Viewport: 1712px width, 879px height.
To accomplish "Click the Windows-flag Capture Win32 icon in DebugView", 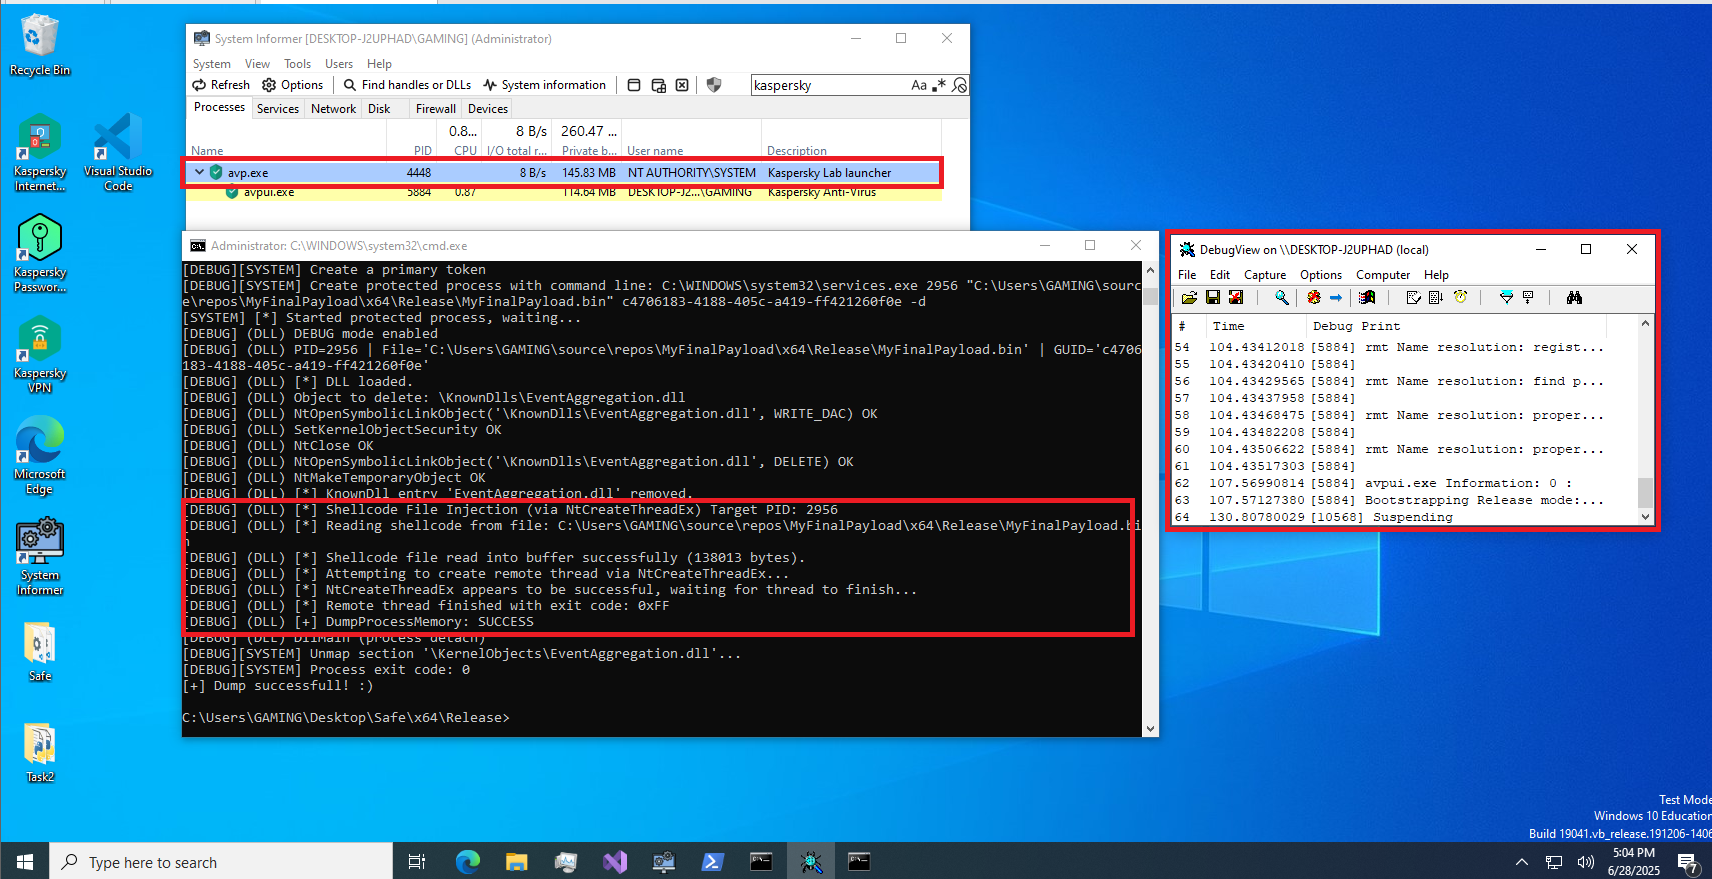I will 1367,298.
